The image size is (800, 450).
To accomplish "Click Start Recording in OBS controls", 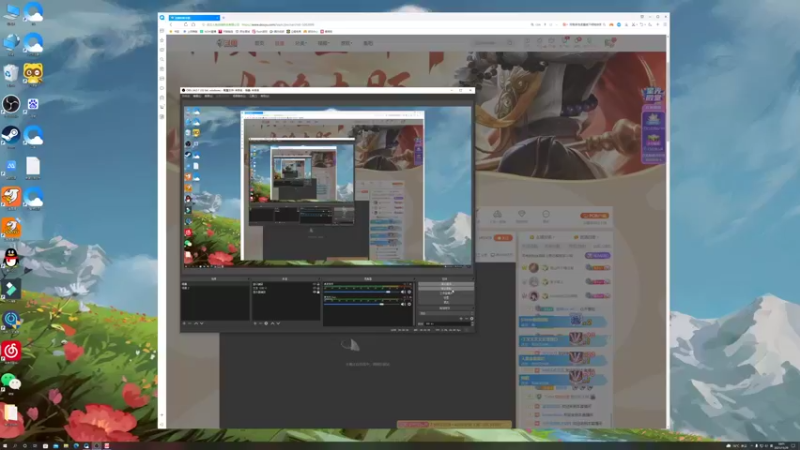I will click(x=445, y=289).
